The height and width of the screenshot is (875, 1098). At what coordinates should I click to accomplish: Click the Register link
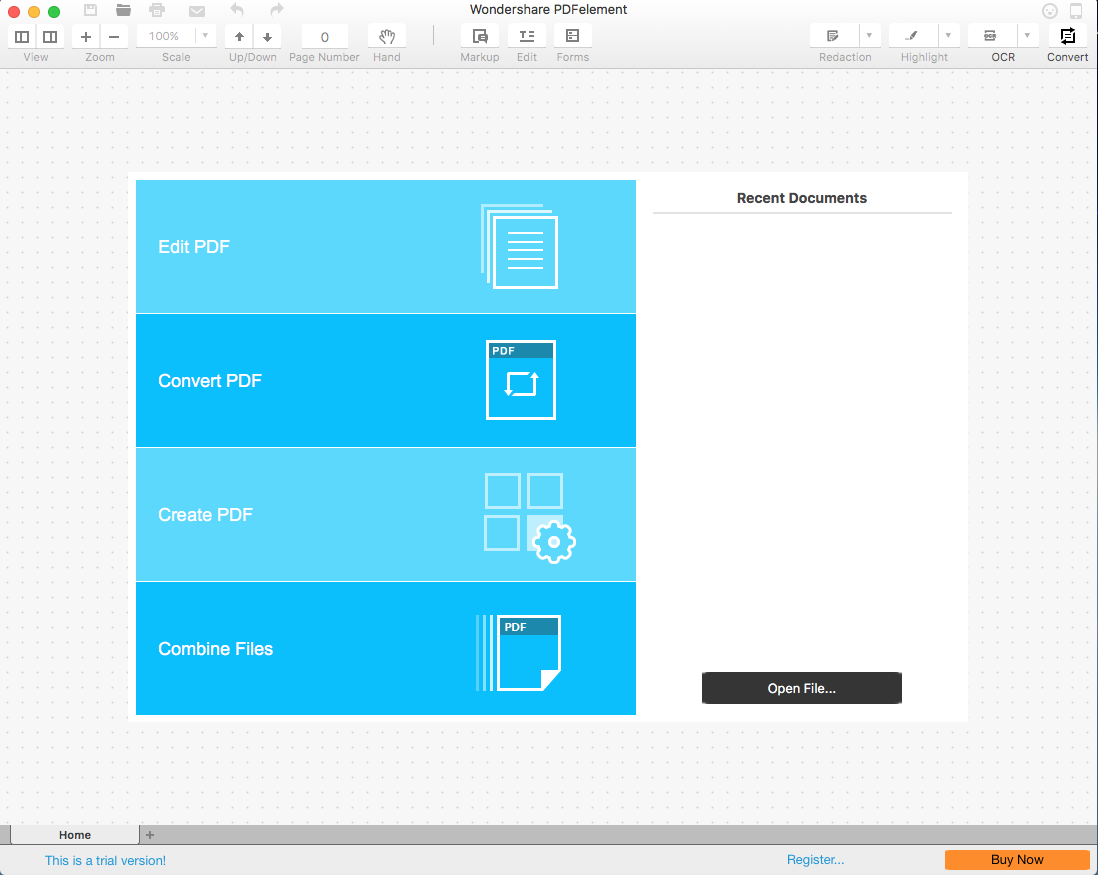(x=815, y=859)
